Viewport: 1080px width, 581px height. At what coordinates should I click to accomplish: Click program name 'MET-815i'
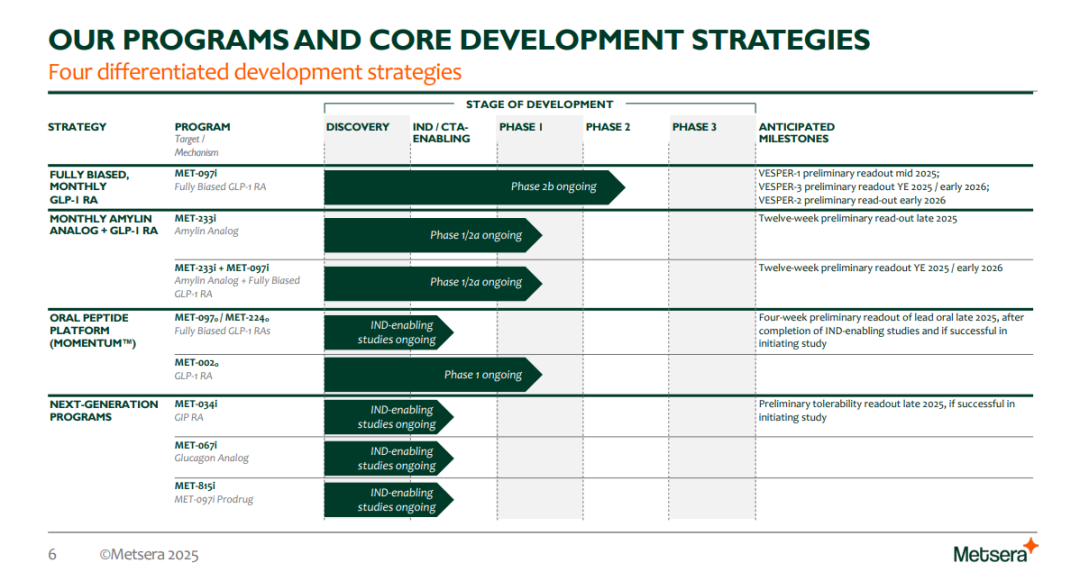[195, 486]
